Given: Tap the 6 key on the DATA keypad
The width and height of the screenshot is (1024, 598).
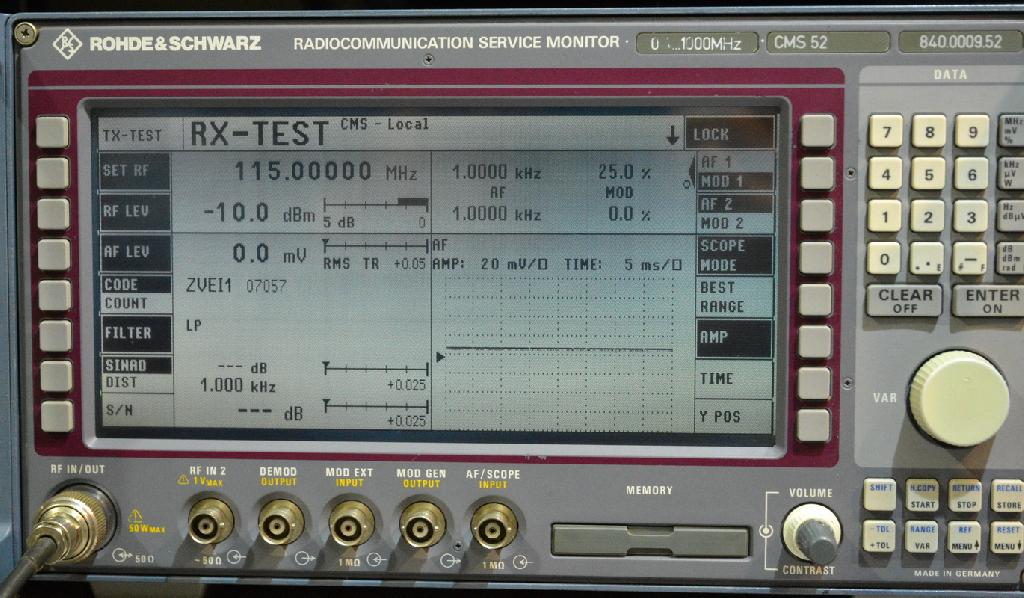Looking at the screenshot, I should pos(972,174).
